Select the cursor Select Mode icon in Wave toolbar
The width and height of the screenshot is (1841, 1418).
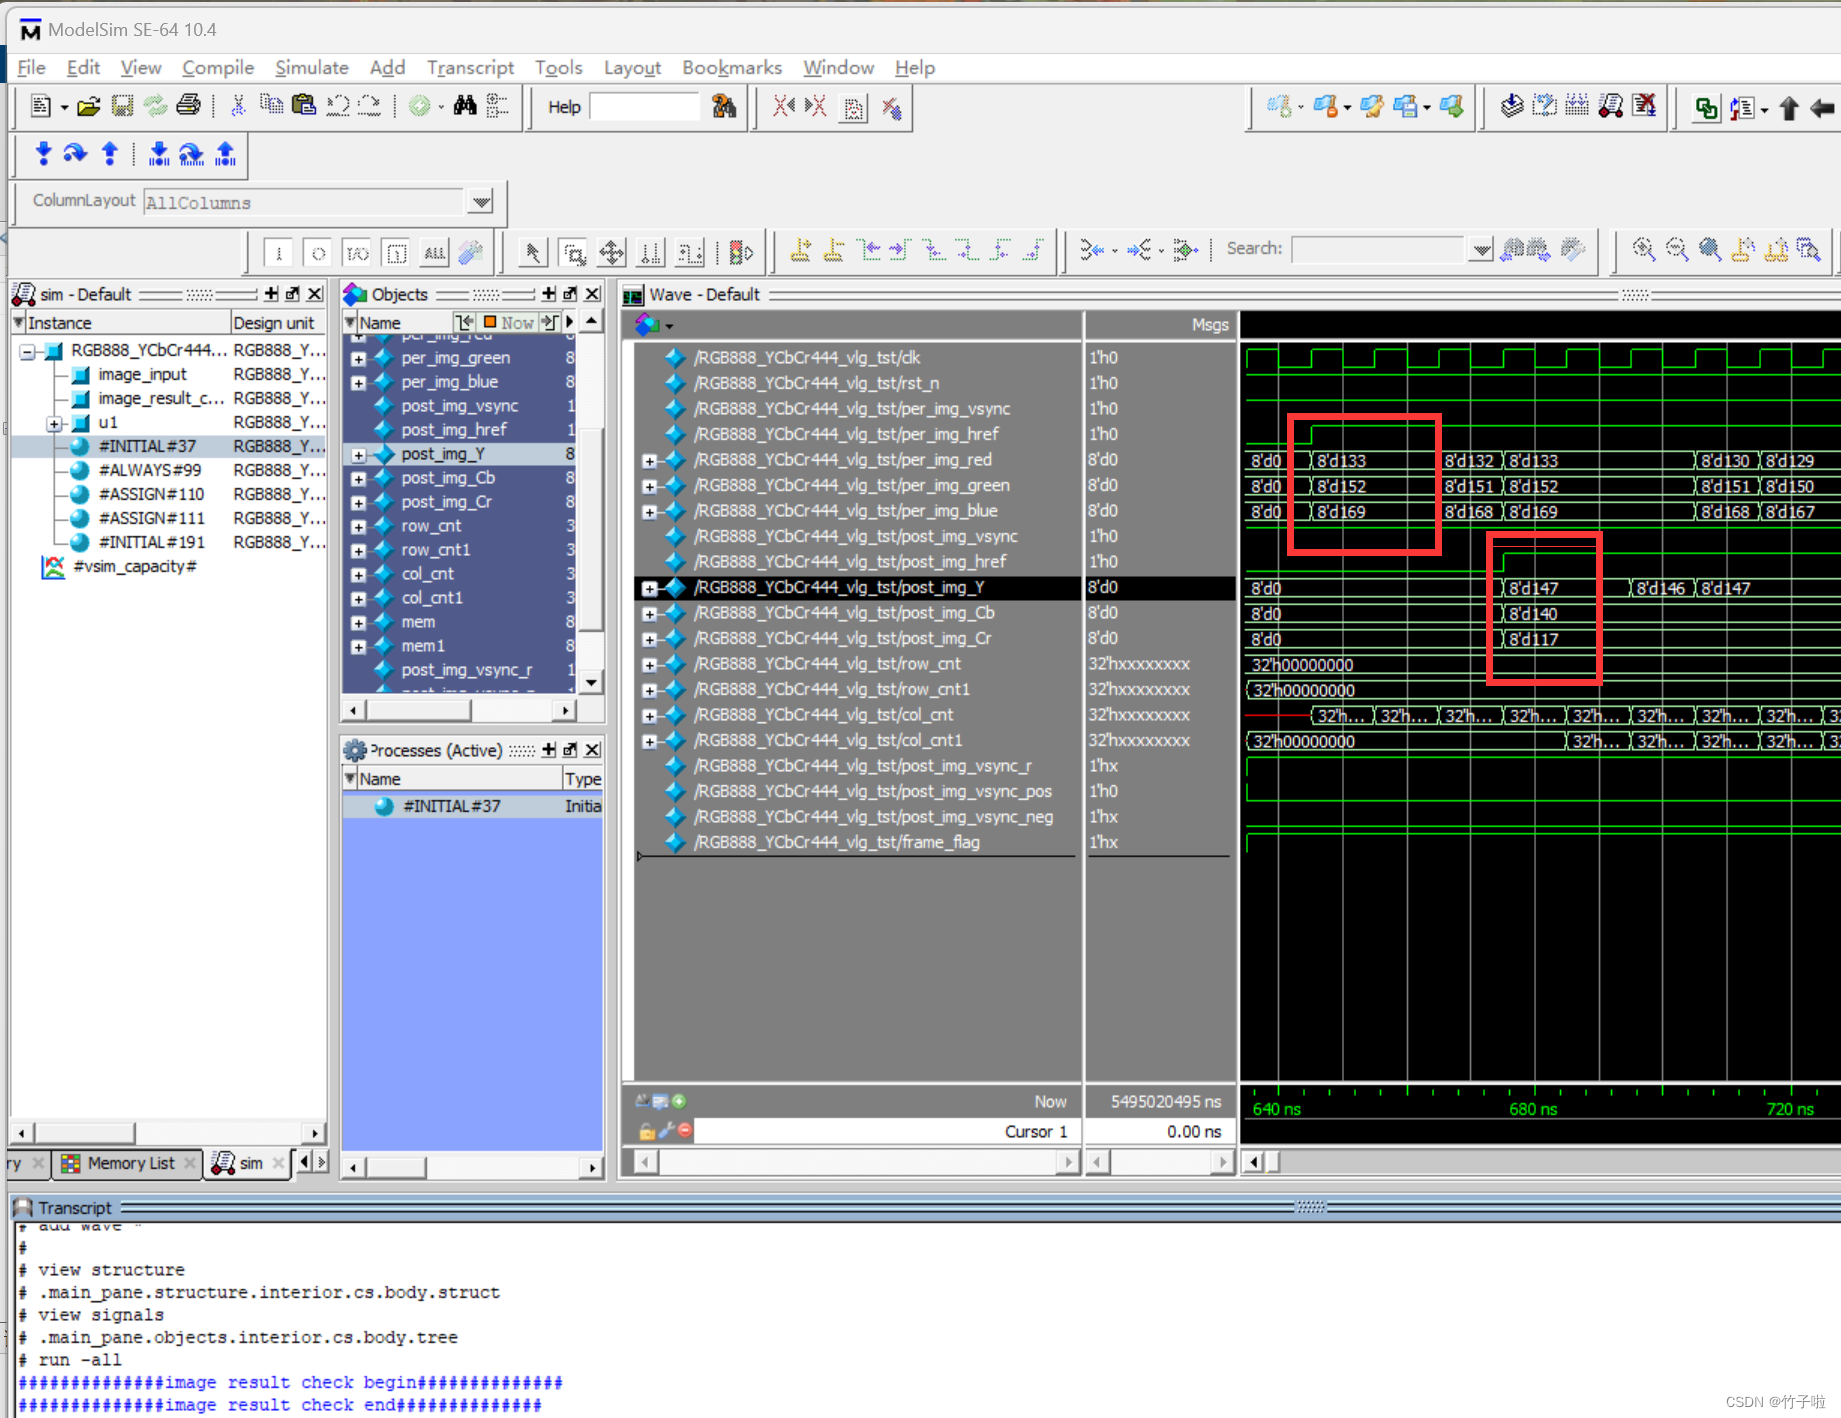tap(533, 252)
